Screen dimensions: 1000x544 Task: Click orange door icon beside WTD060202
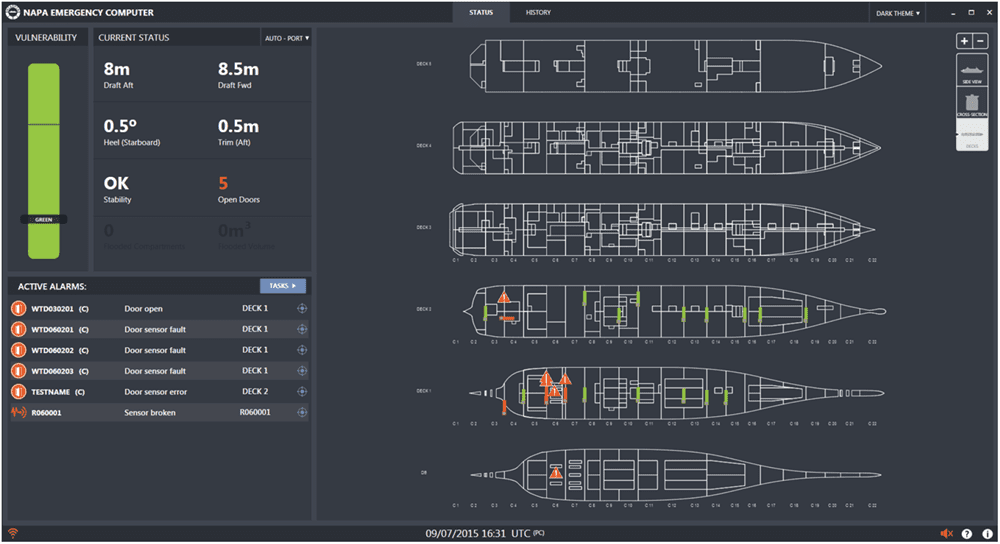18,350
